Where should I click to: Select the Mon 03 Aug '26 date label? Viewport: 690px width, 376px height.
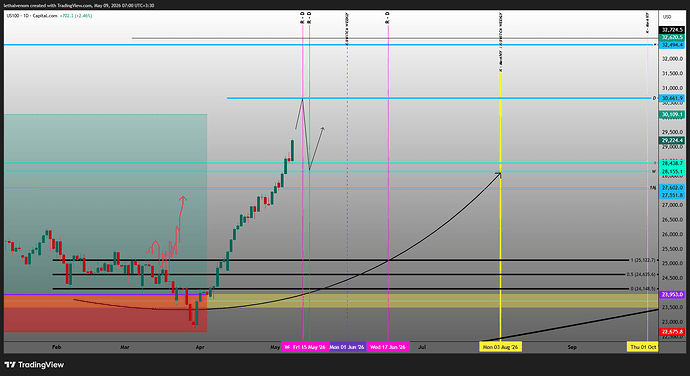tap(501, 347)
